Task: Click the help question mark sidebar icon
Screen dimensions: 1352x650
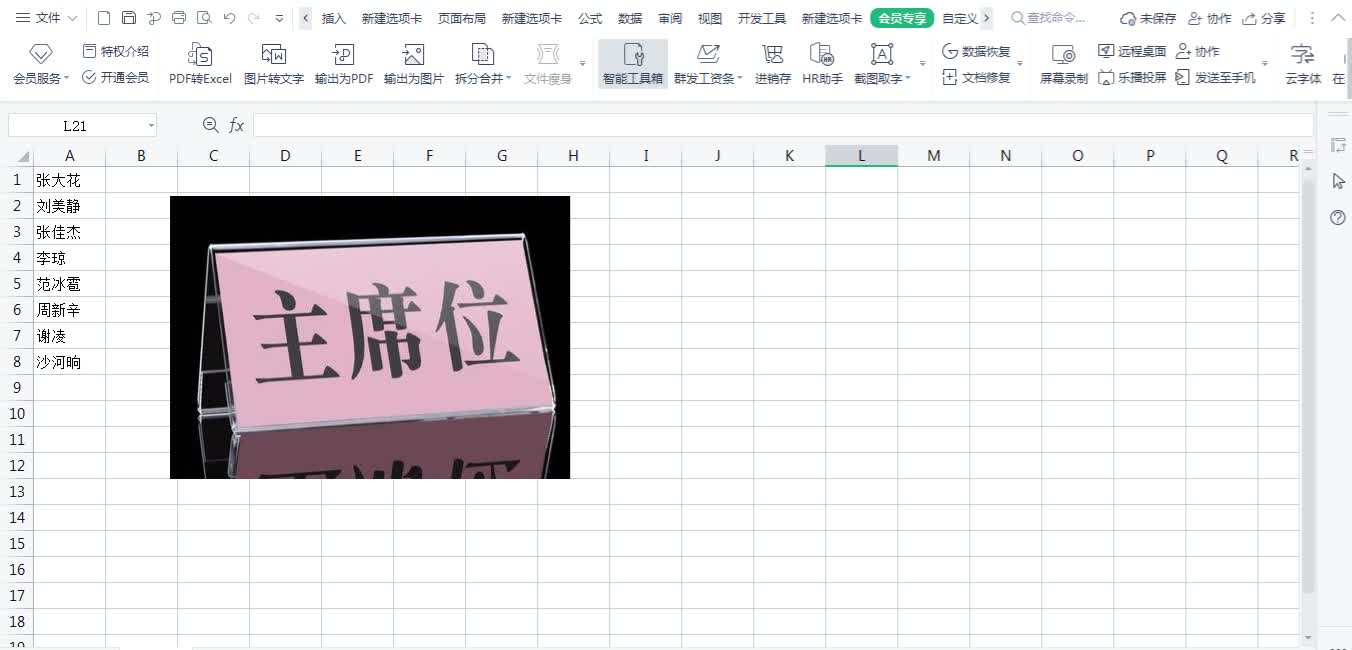Action: click(x=1338, y=217)
